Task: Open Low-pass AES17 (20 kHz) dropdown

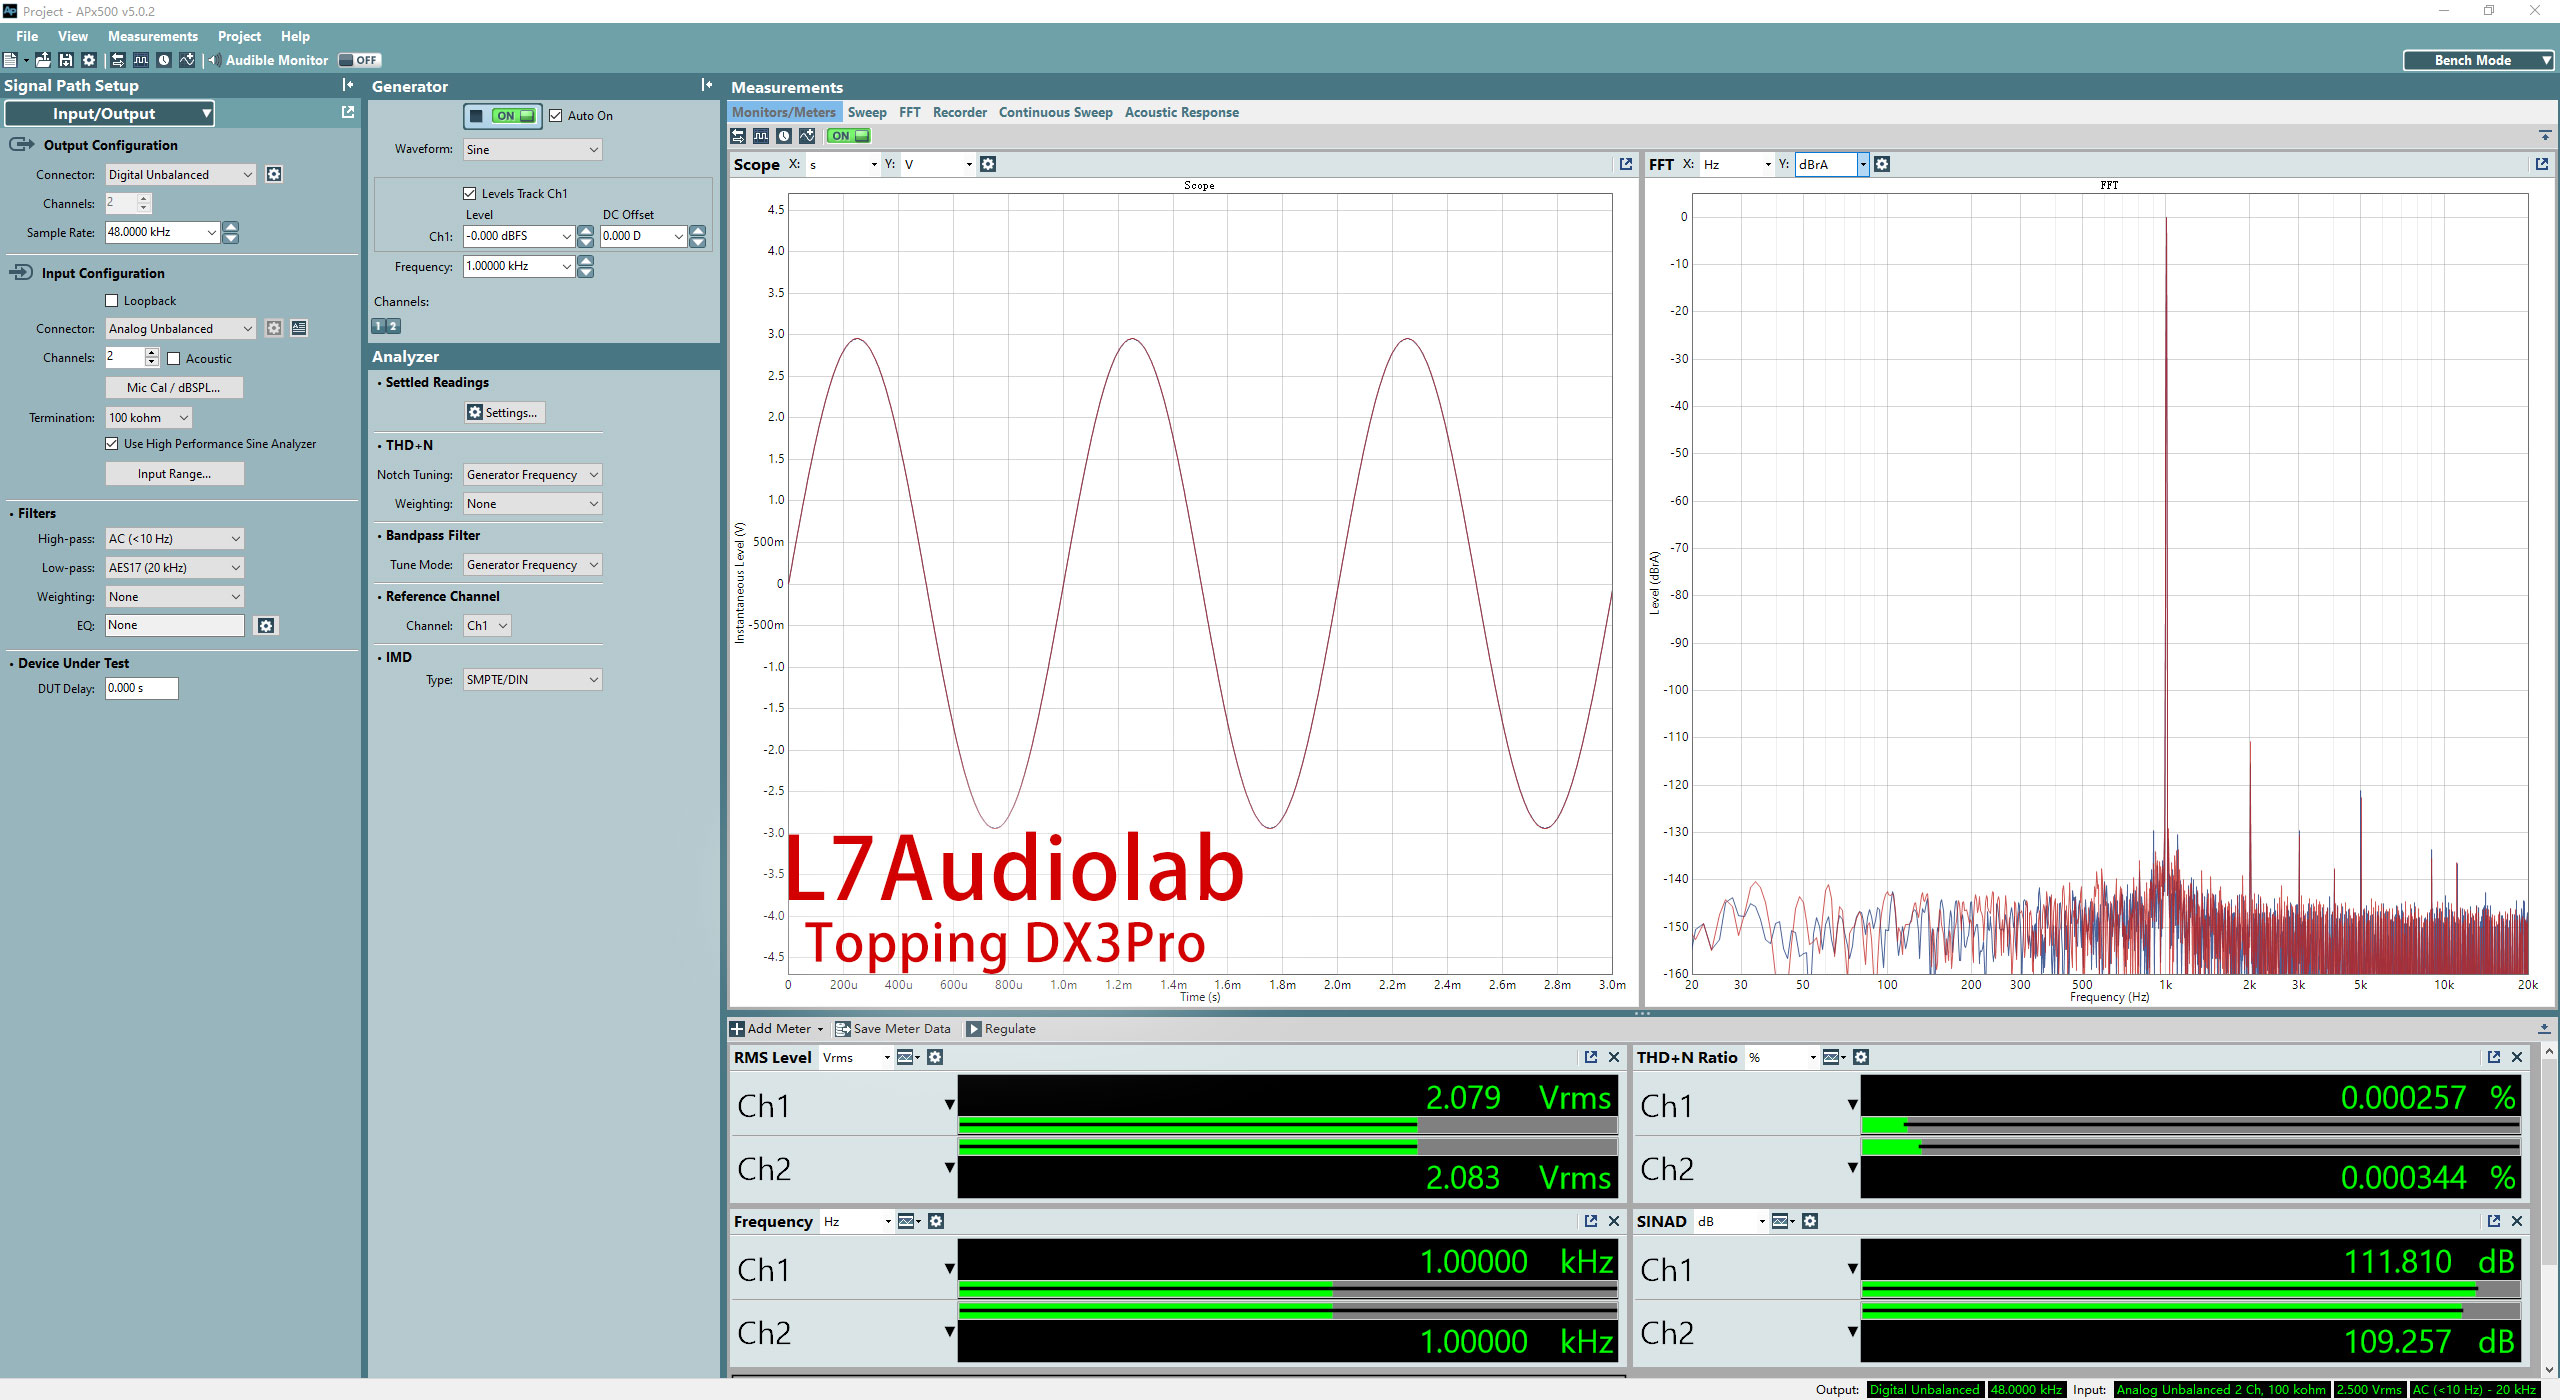Action: point(174,568)
